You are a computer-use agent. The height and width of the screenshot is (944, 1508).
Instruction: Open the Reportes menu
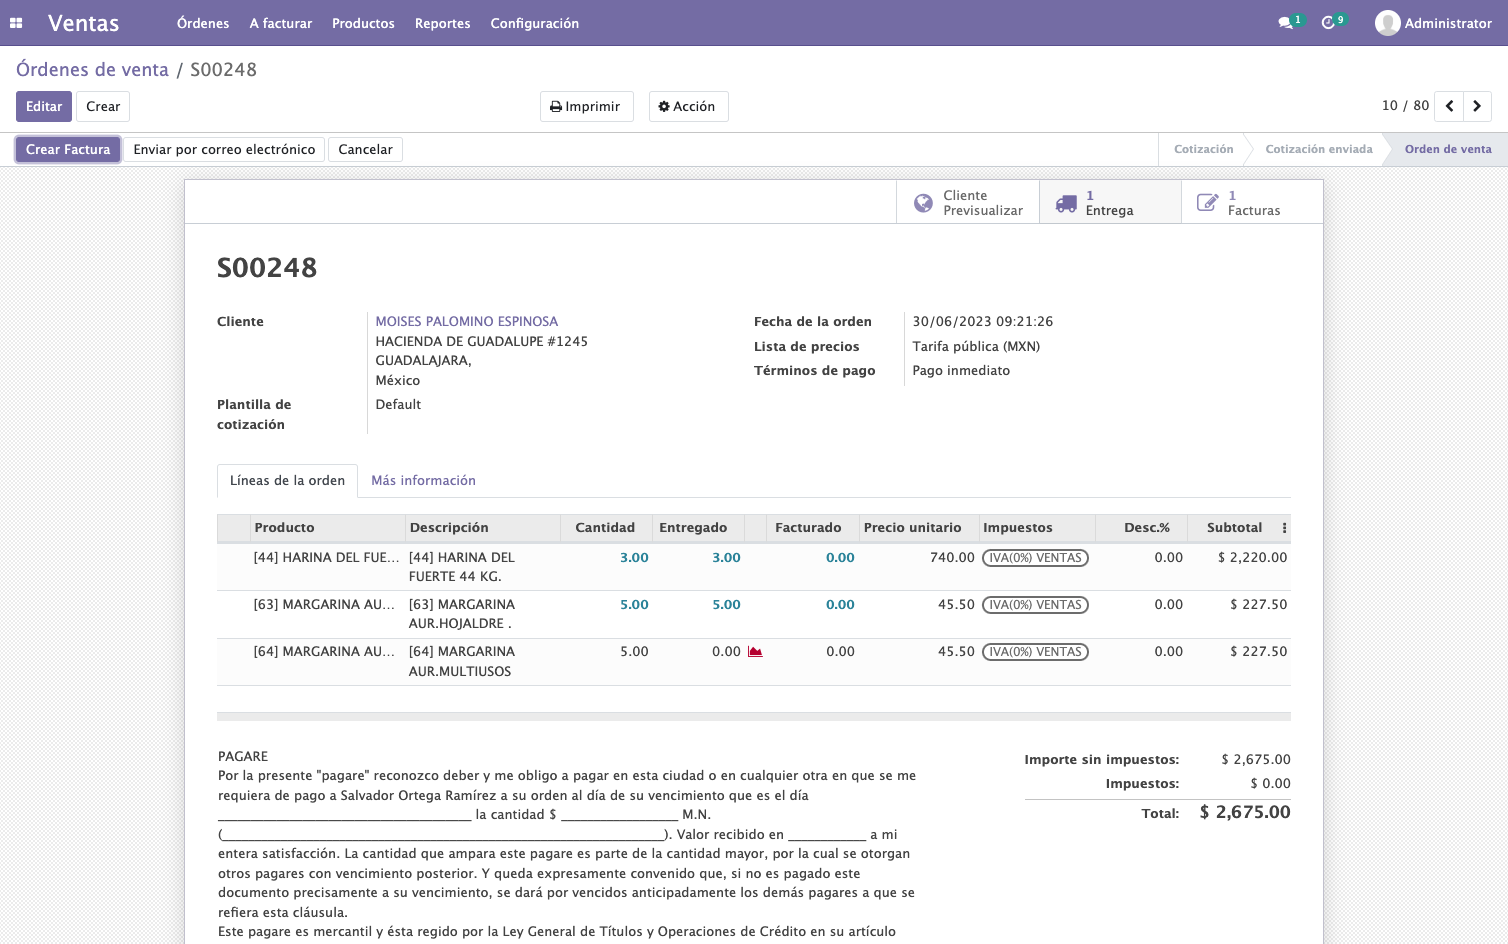point(443,23)
